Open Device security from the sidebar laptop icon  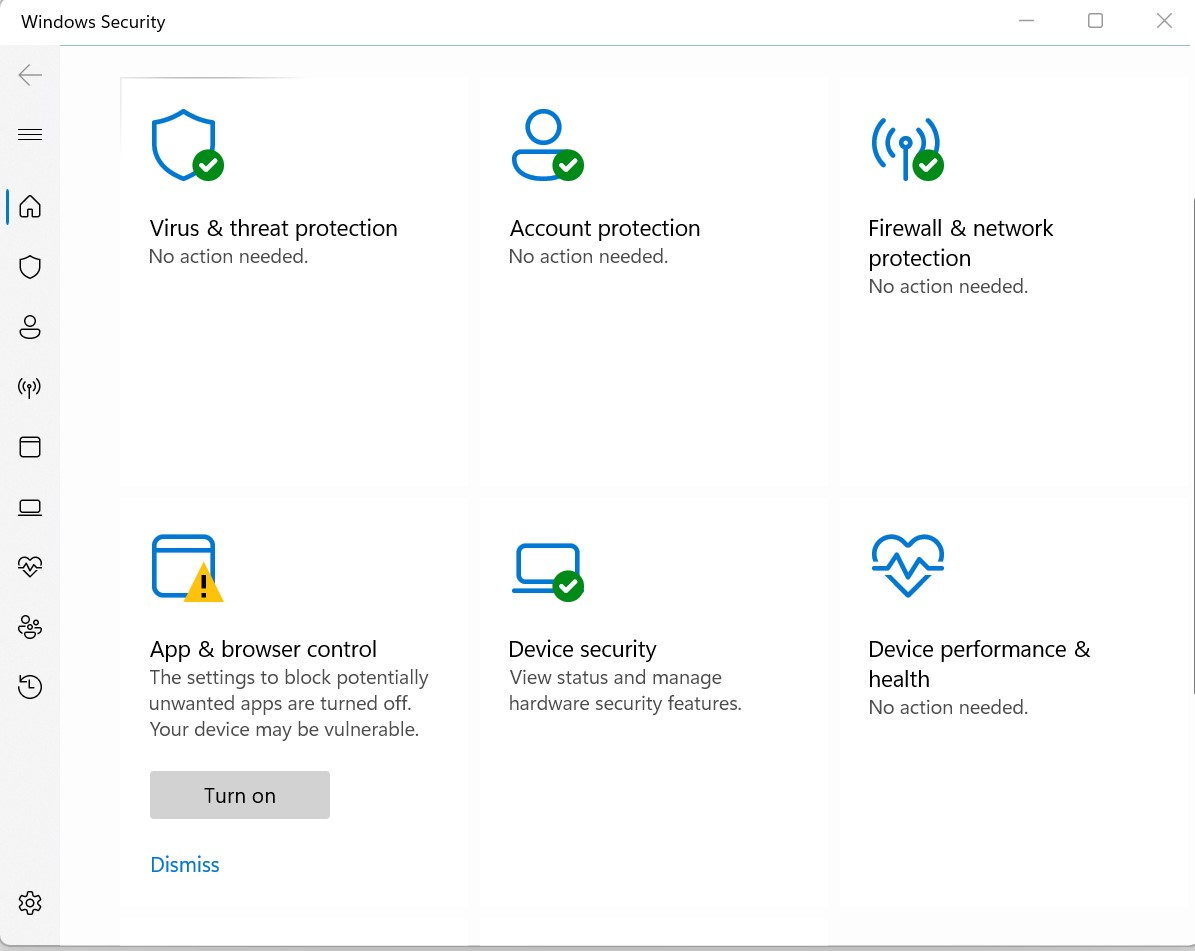pyautogui.click(x=30, y=507)
